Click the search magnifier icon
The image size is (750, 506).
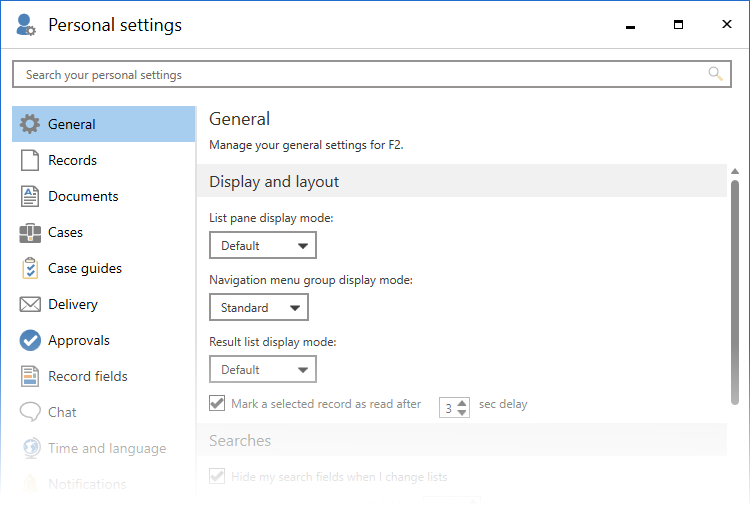715,74
